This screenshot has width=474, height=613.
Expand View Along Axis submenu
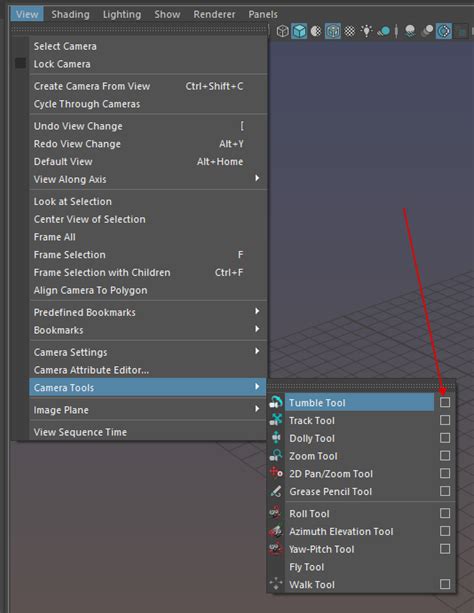148,179
